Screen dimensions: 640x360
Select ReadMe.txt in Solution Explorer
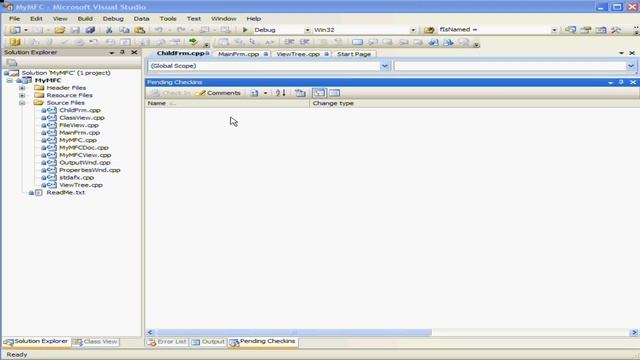pos(66,192)
